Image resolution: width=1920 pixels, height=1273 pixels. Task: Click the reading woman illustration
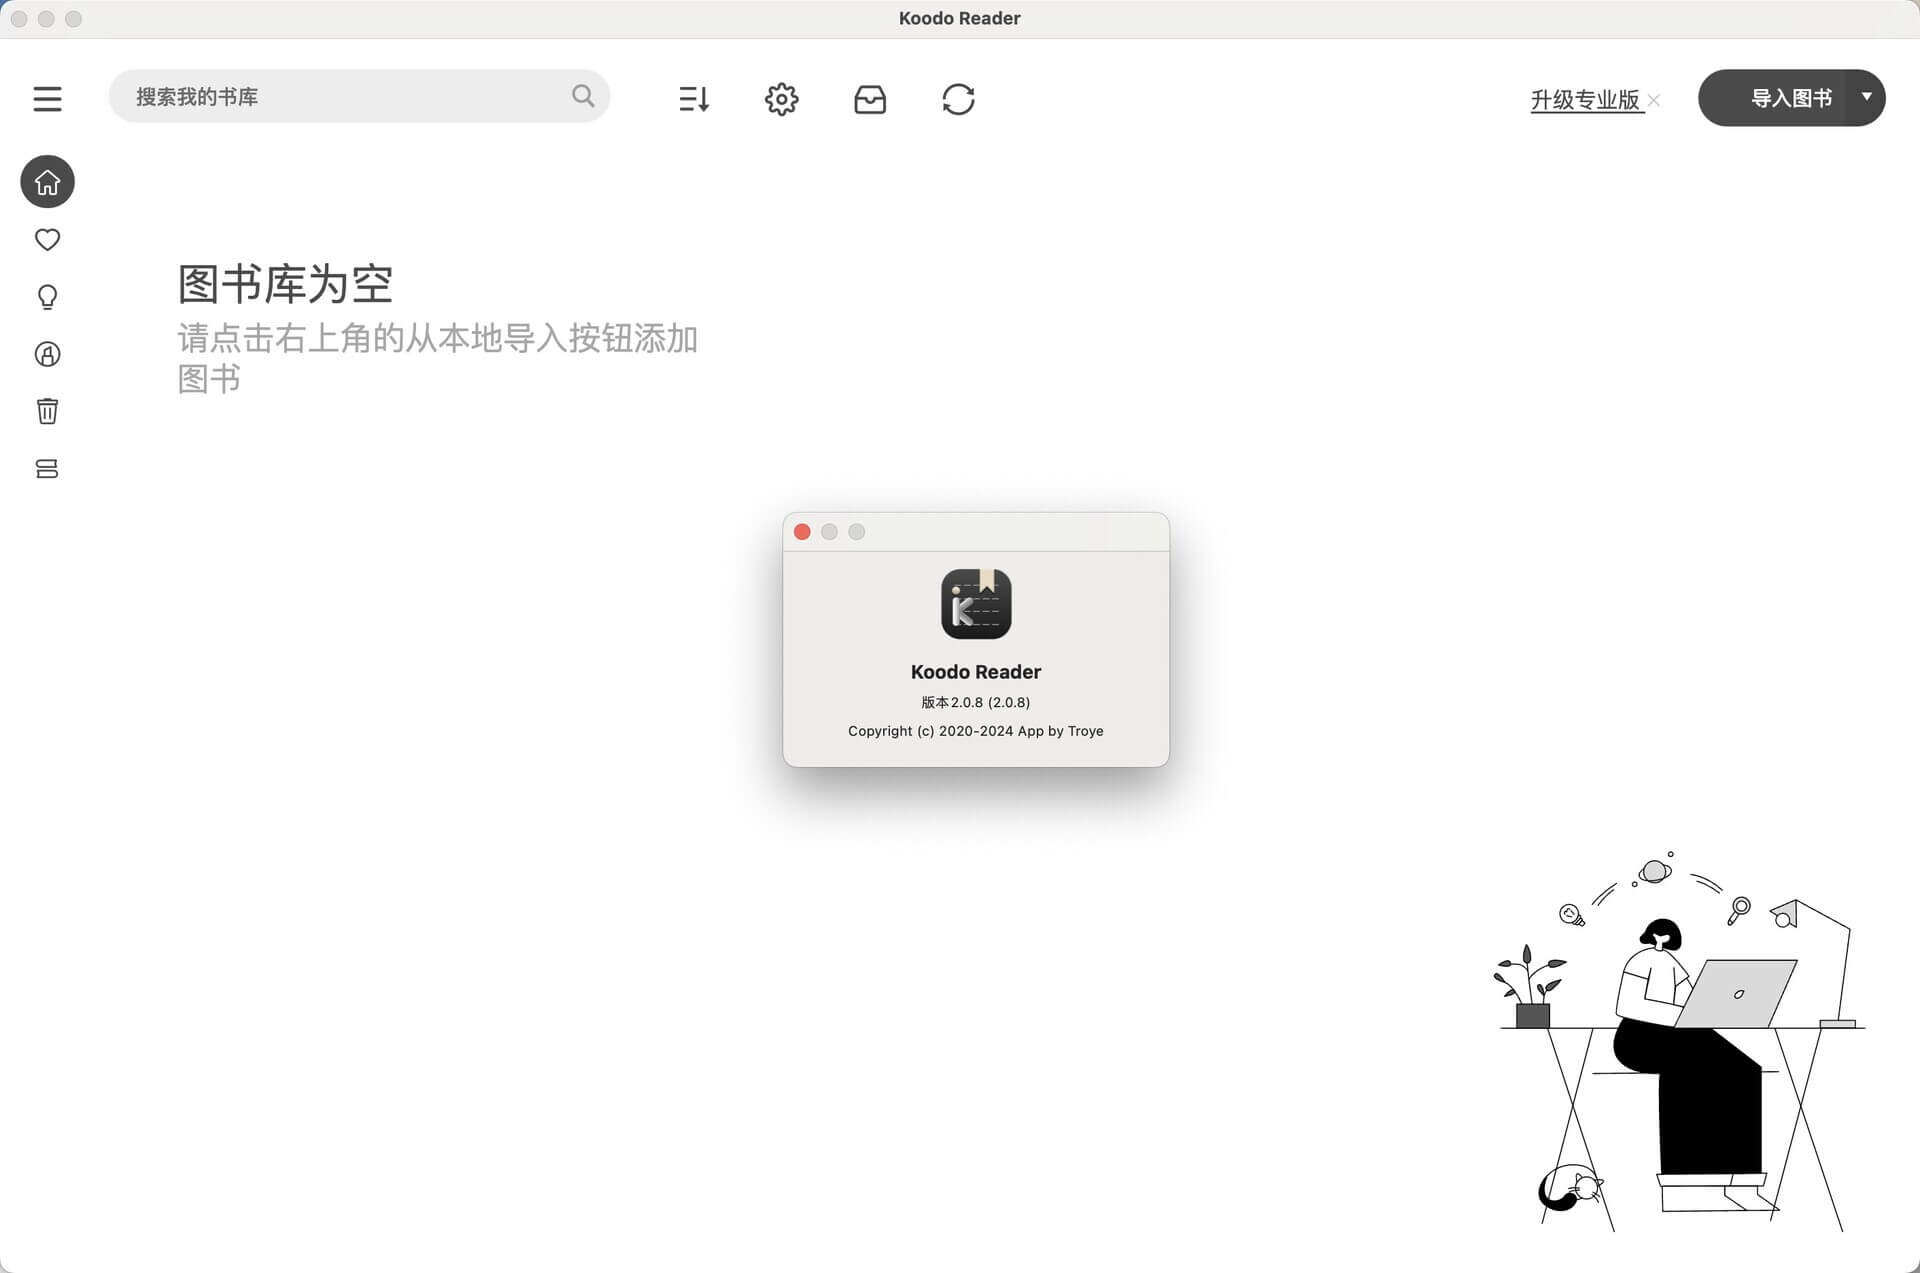coord(1680,1040)
